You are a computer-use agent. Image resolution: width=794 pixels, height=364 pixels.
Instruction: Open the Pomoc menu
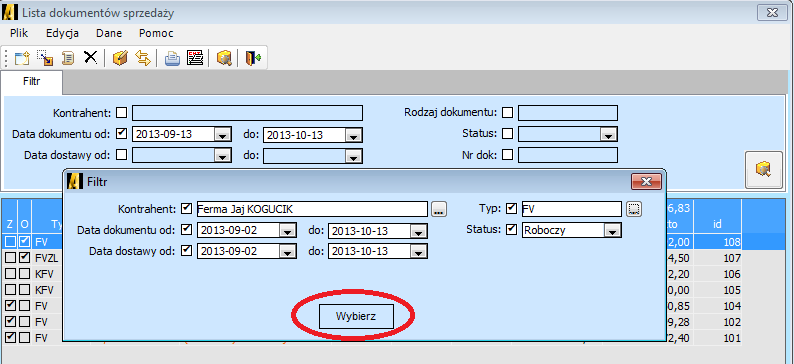pos(156,33)
